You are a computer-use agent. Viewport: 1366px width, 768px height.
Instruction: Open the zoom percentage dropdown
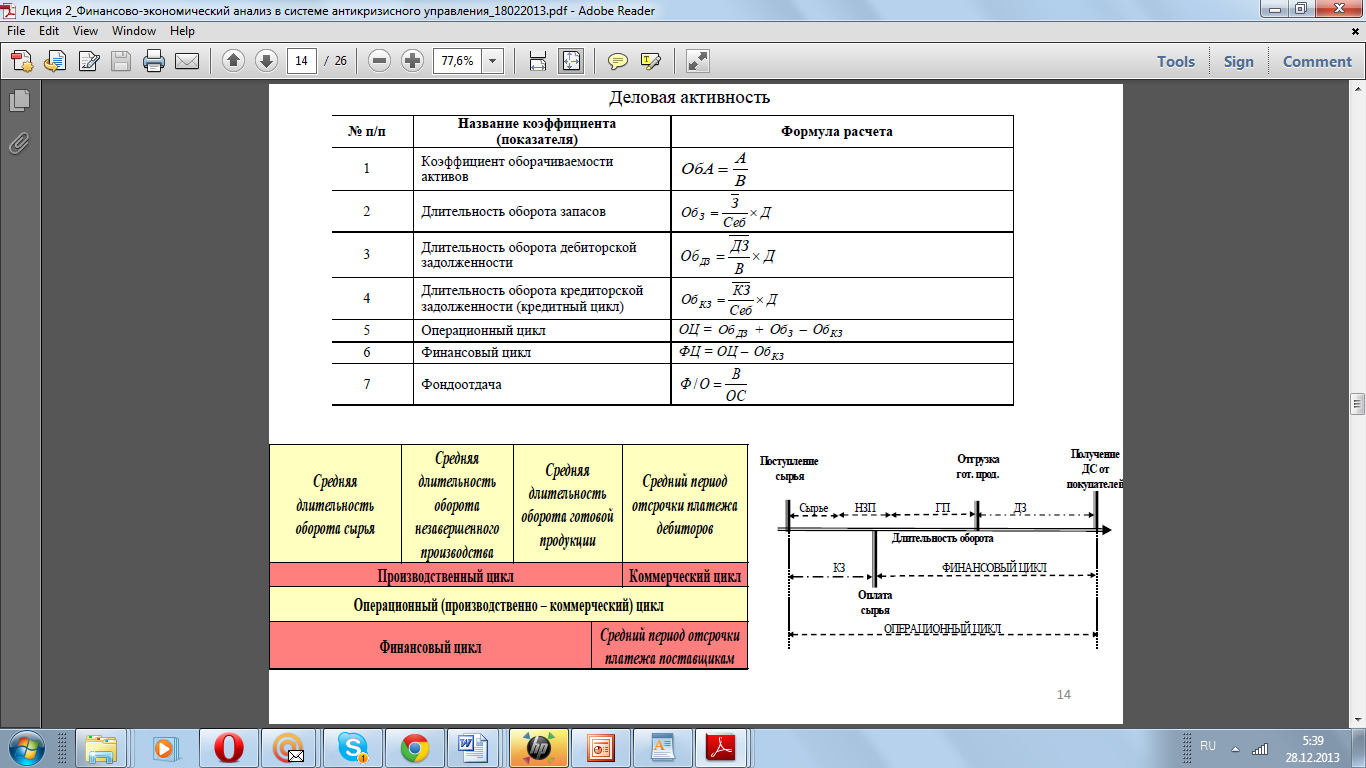point(493,61)
